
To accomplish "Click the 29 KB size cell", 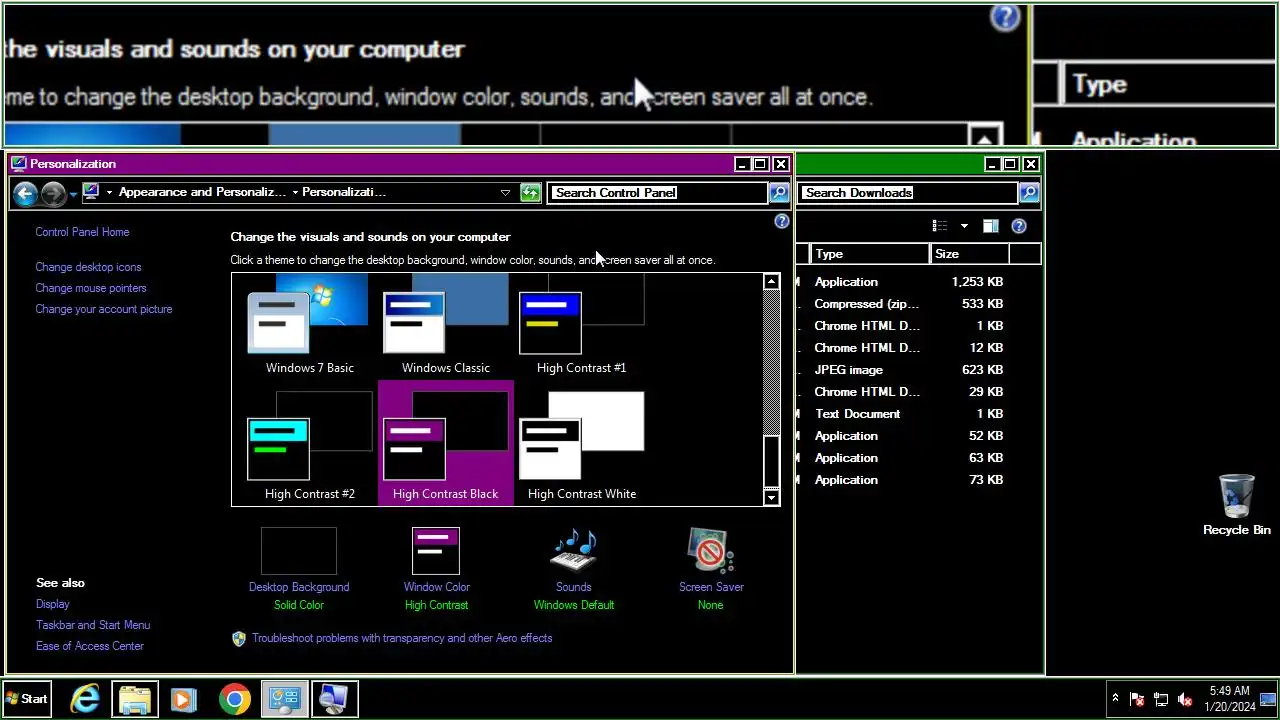I will 987,392.
